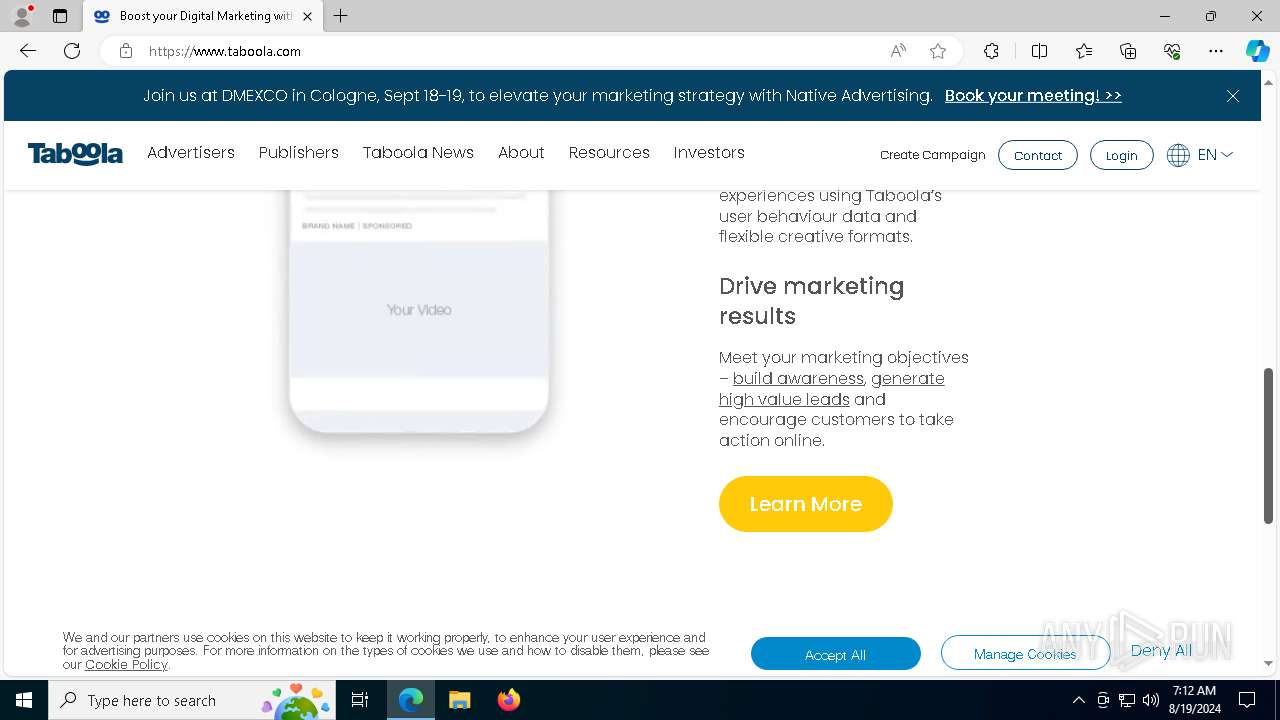Screen dimensions: 1280x720
Task: Click the globe language icon
Action: pos(1178,155)
